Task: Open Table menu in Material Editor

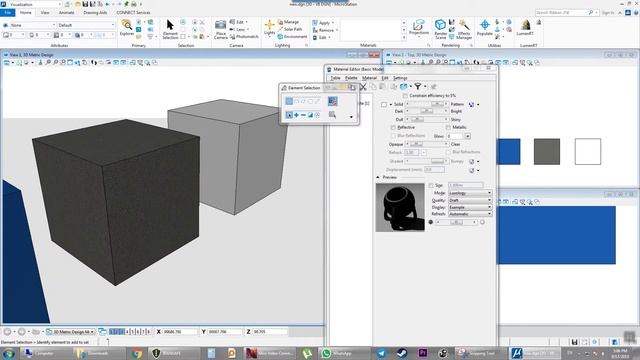Action: pos(335,78)
